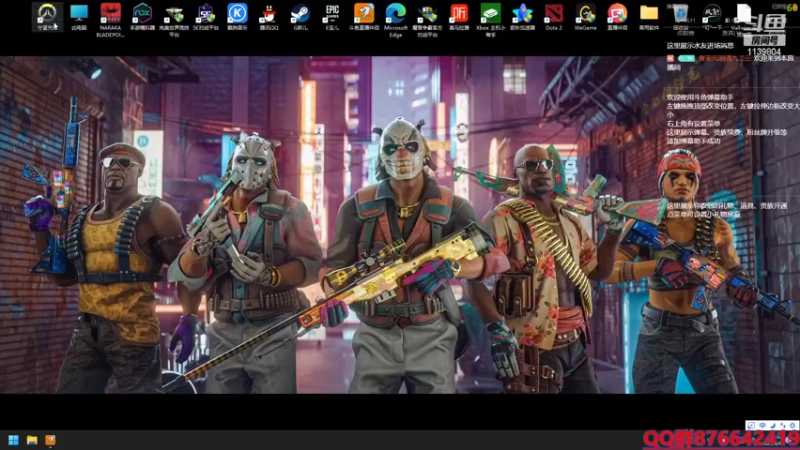Open the black round 叮一下 shortcut

(712, 16)
